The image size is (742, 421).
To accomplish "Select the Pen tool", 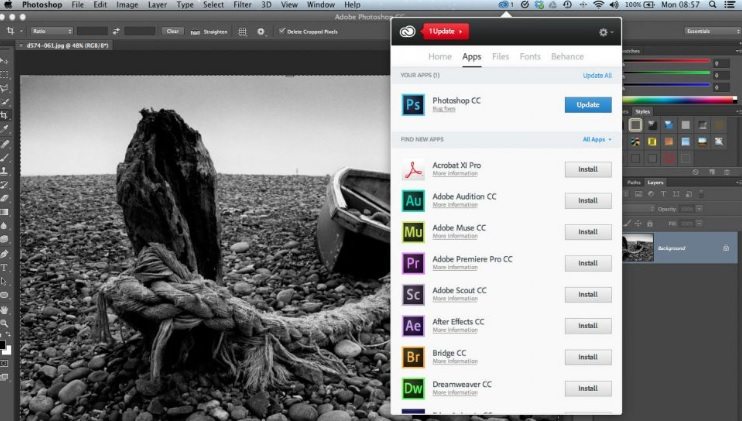I will 4,254.
